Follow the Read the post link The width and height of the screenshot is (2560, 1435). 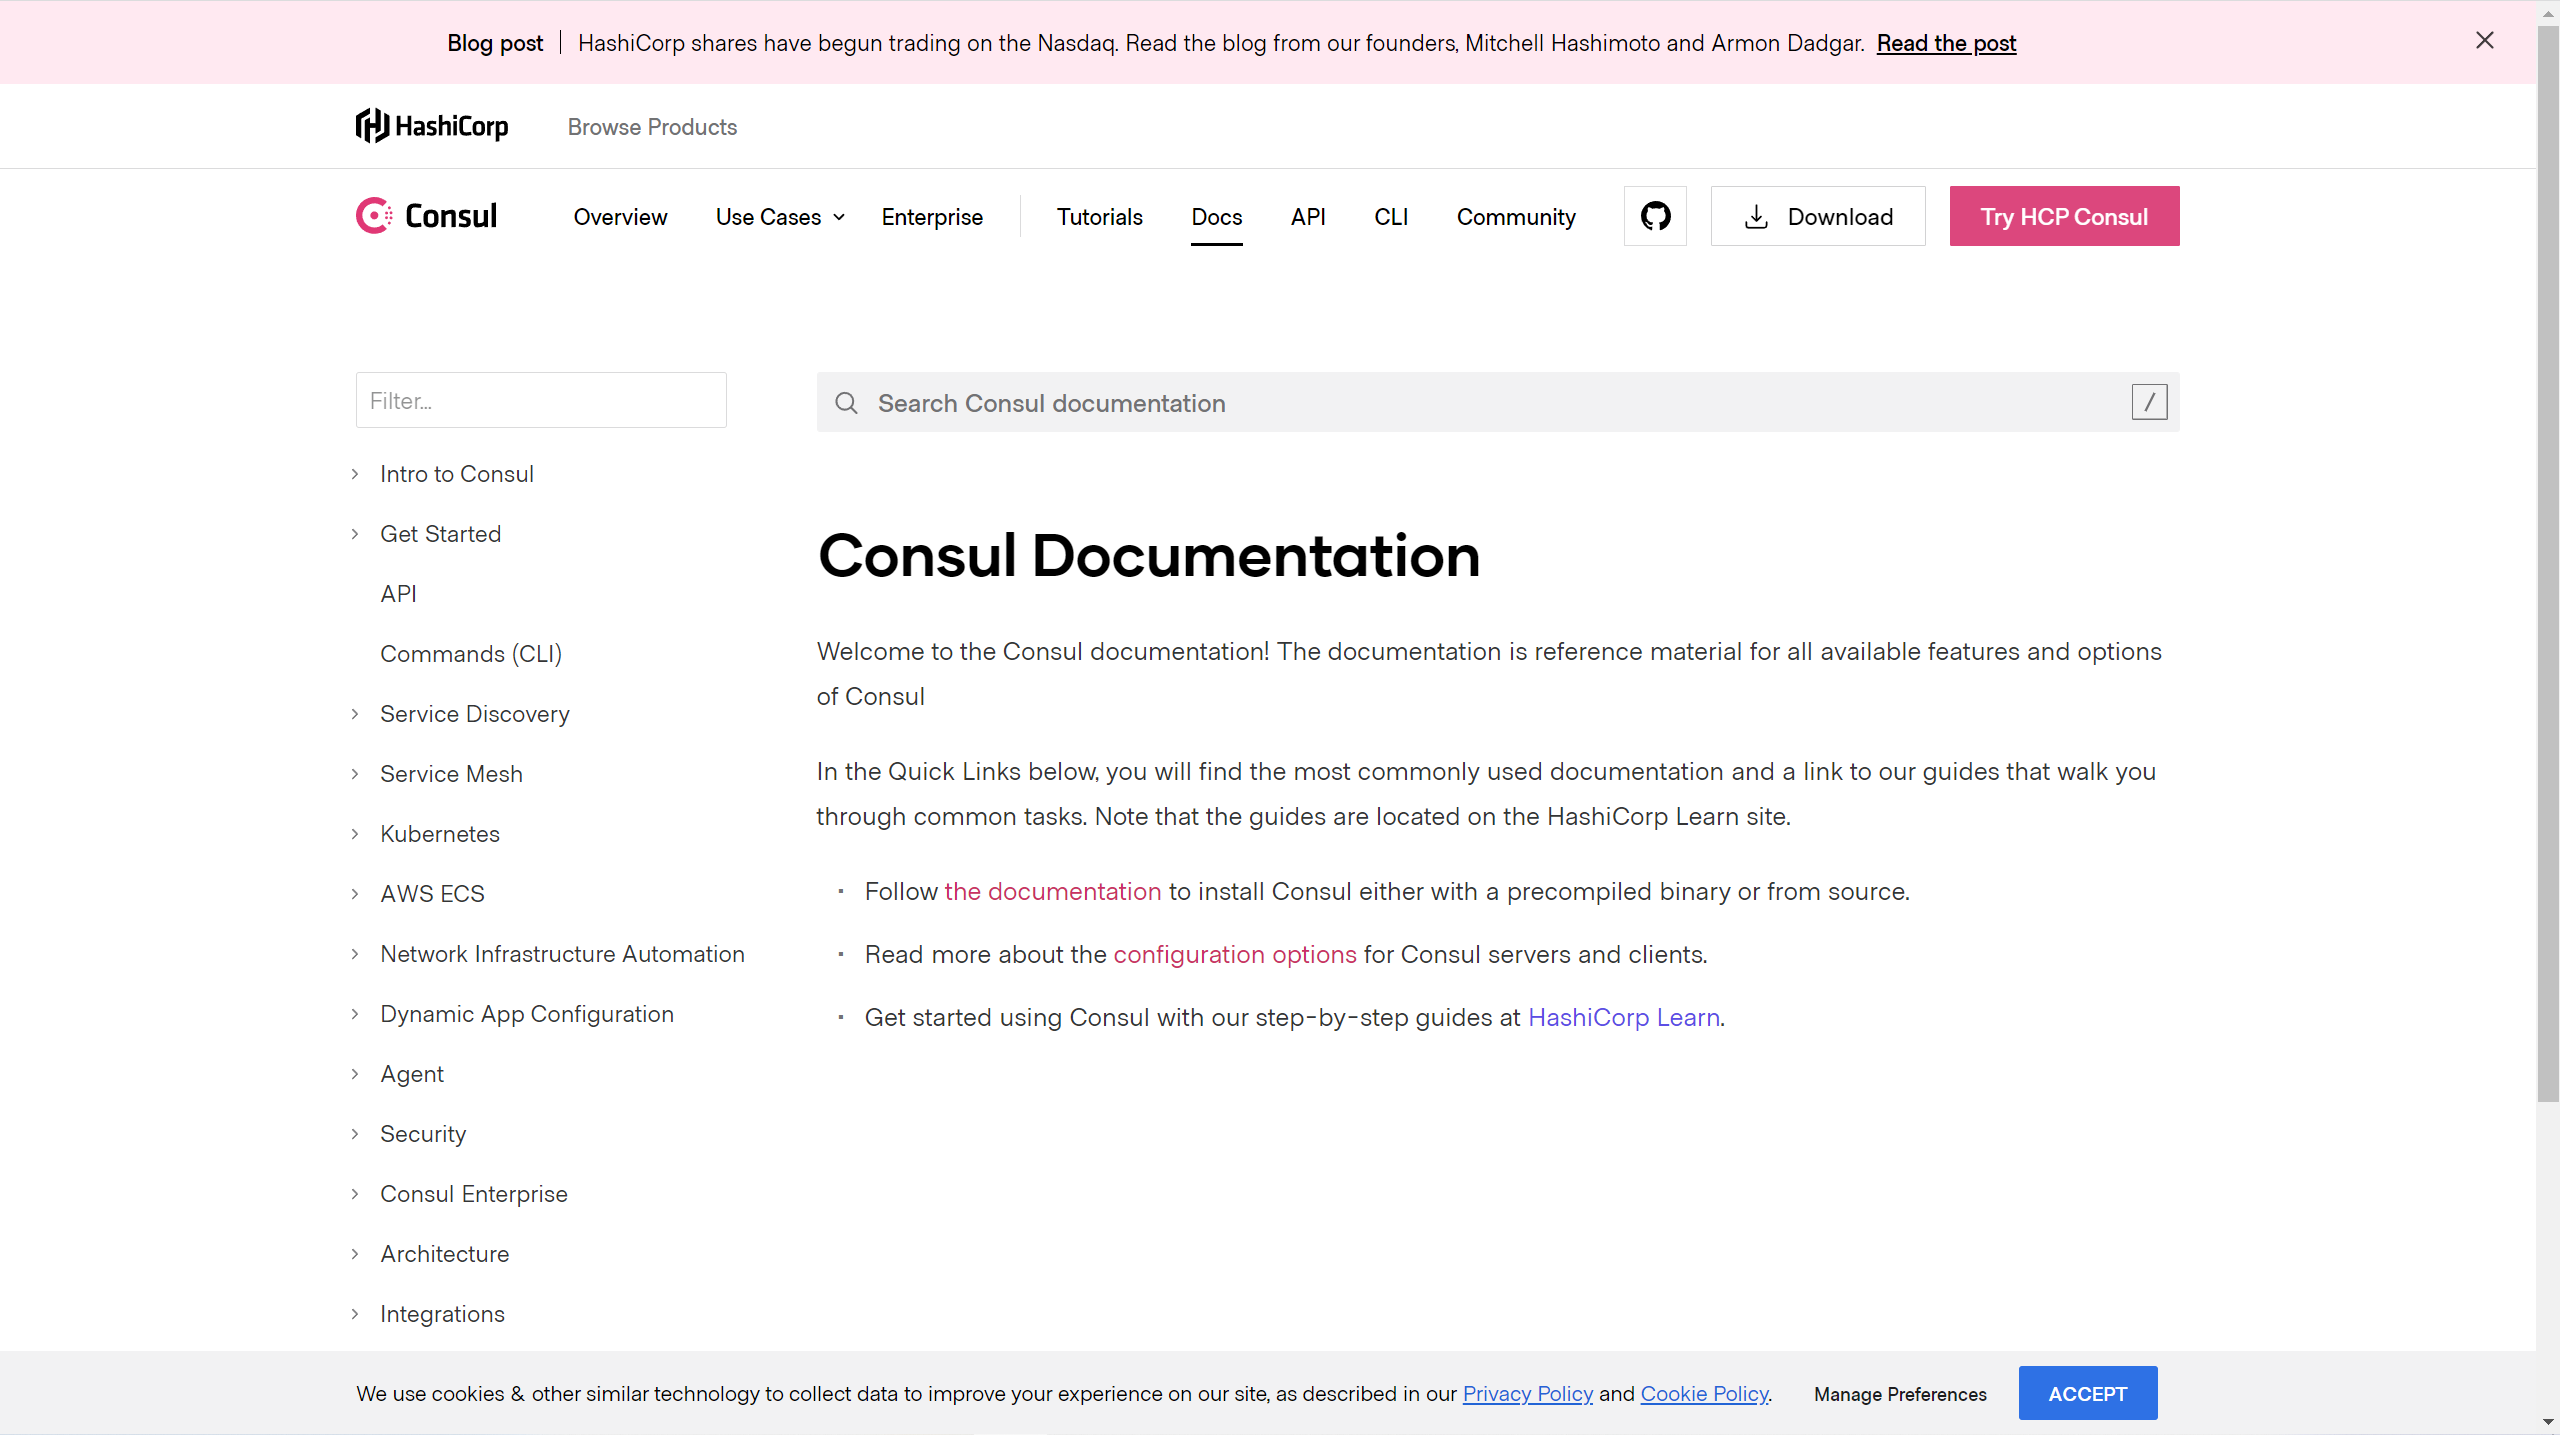(1946, 43)
